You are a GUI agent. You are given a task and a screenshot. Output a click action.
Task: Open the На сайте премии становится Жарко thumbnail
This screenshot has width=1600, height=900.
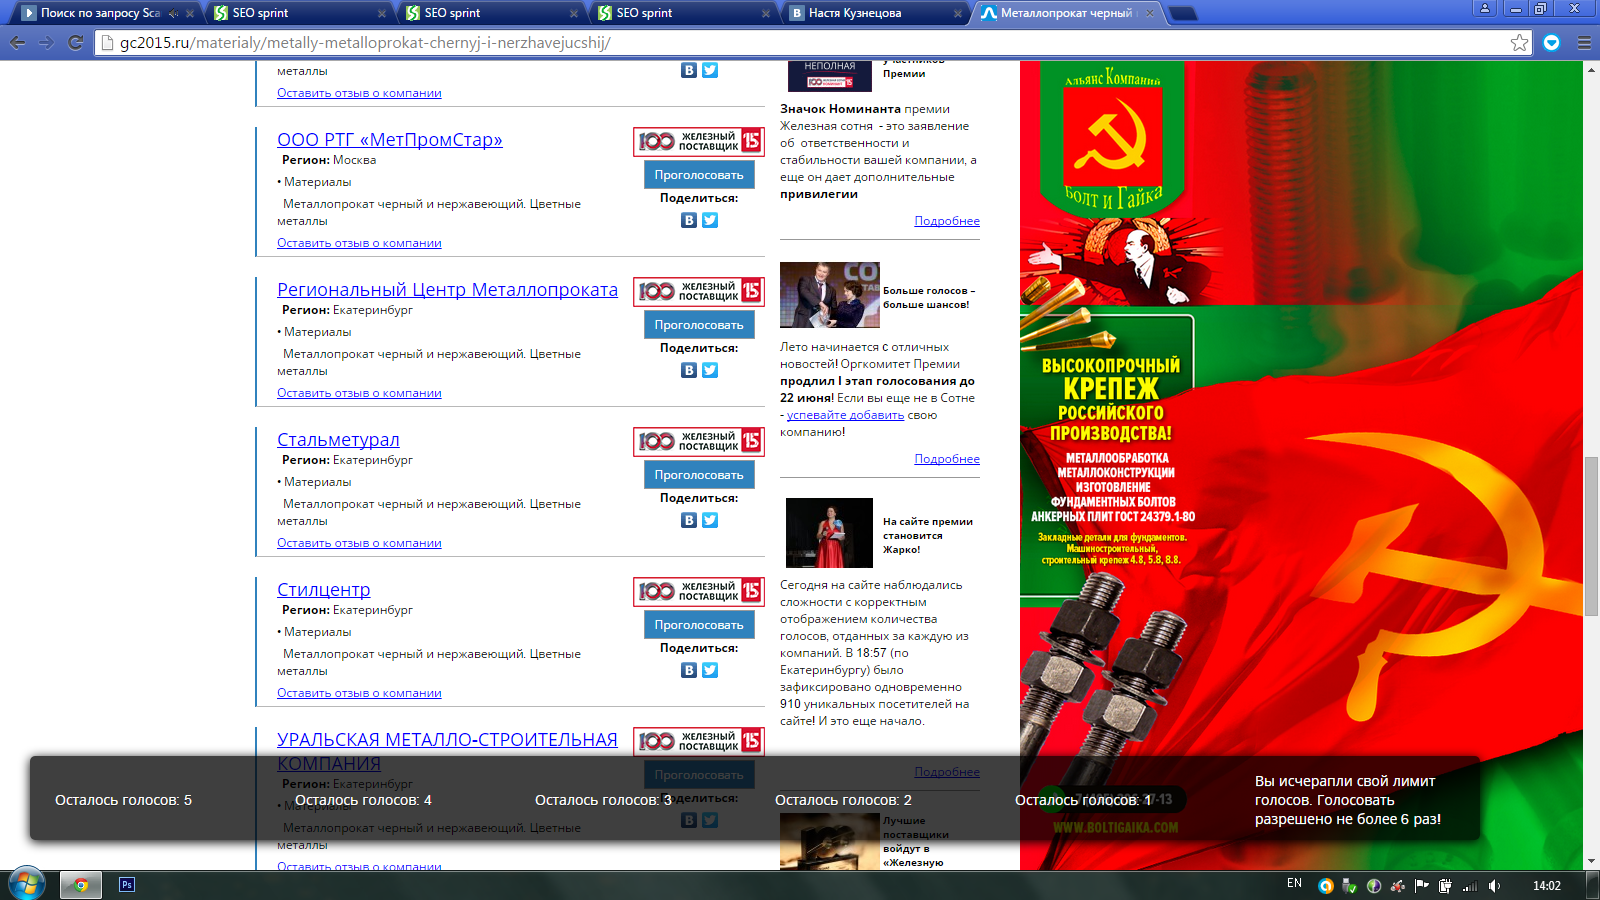click(829, 533)
